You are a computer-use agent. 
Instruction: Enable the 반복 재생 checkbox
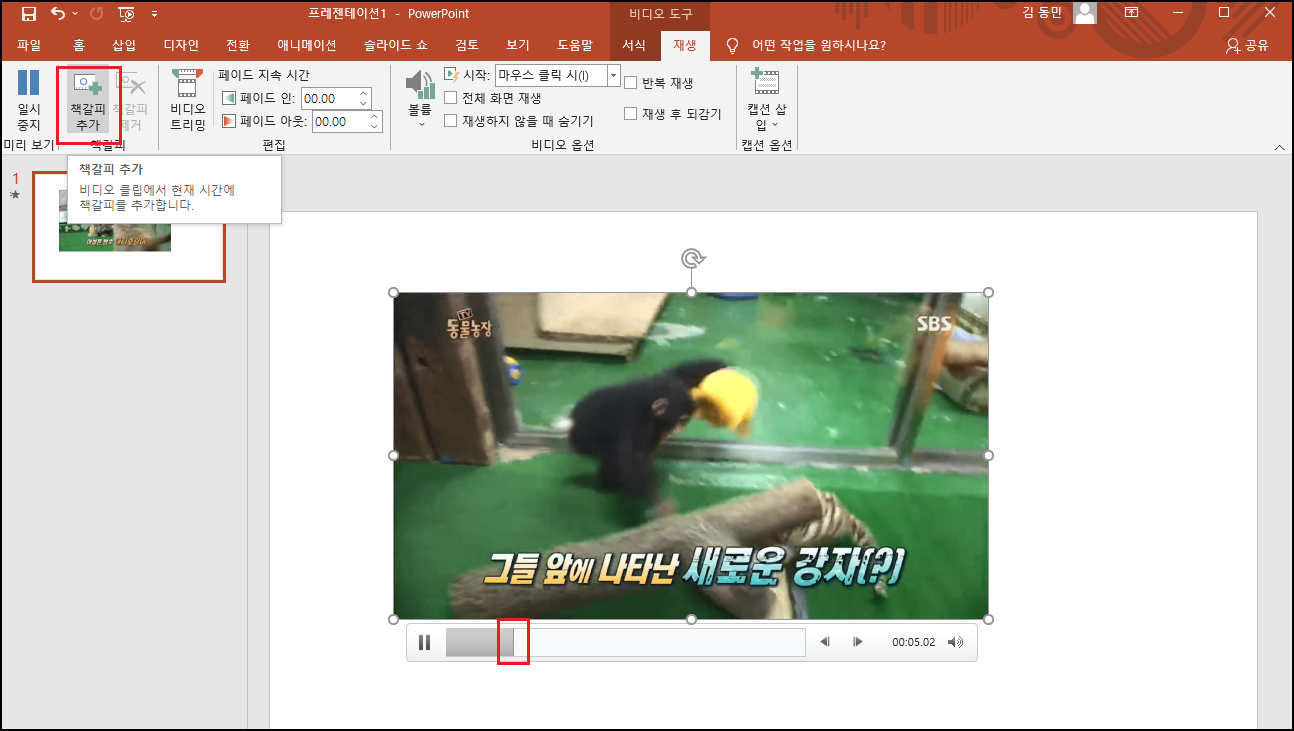[x=631, y=83]
